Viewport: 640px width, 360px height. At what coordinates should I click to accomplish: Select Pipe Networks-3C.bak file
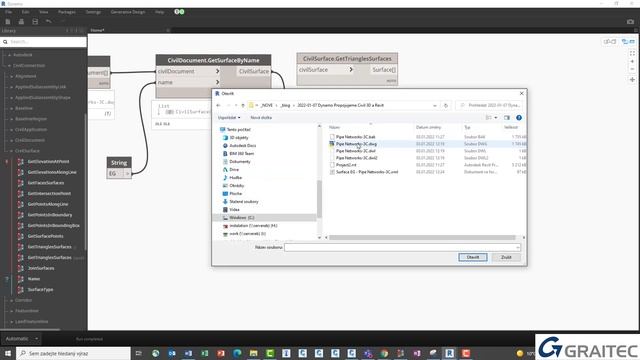click(355, 137)
